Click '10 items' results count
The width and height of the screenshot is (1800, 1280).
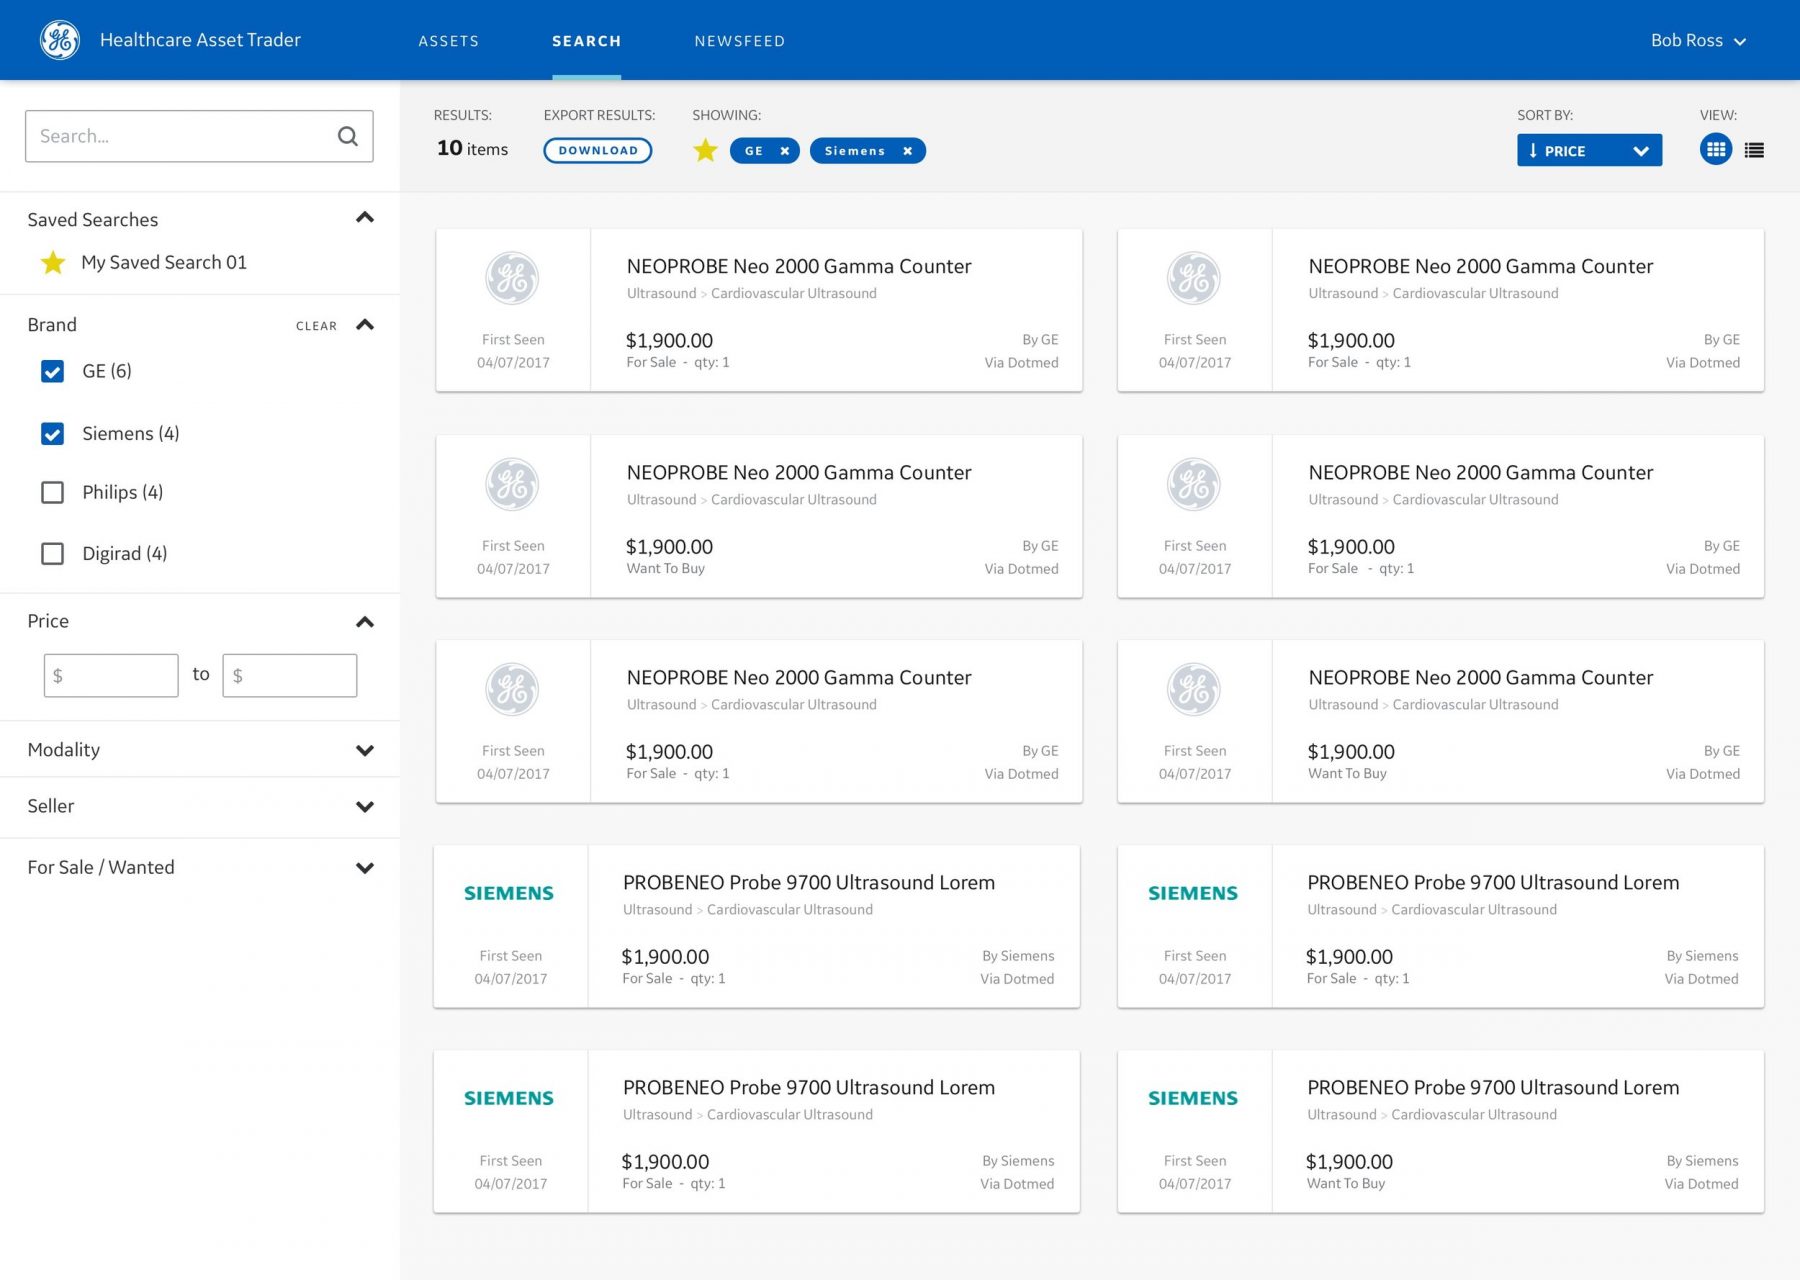pyautogui.click(x=472, y=149)
